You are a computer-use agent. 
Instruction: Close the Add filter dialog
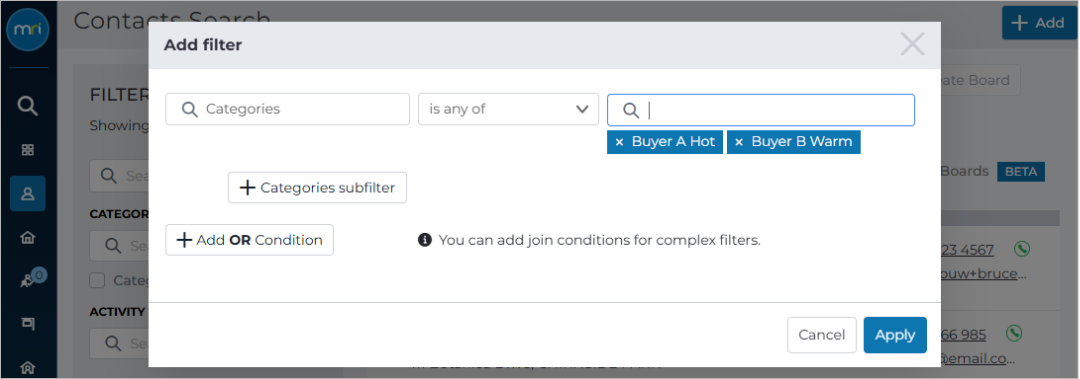click(x=913, y=45)
